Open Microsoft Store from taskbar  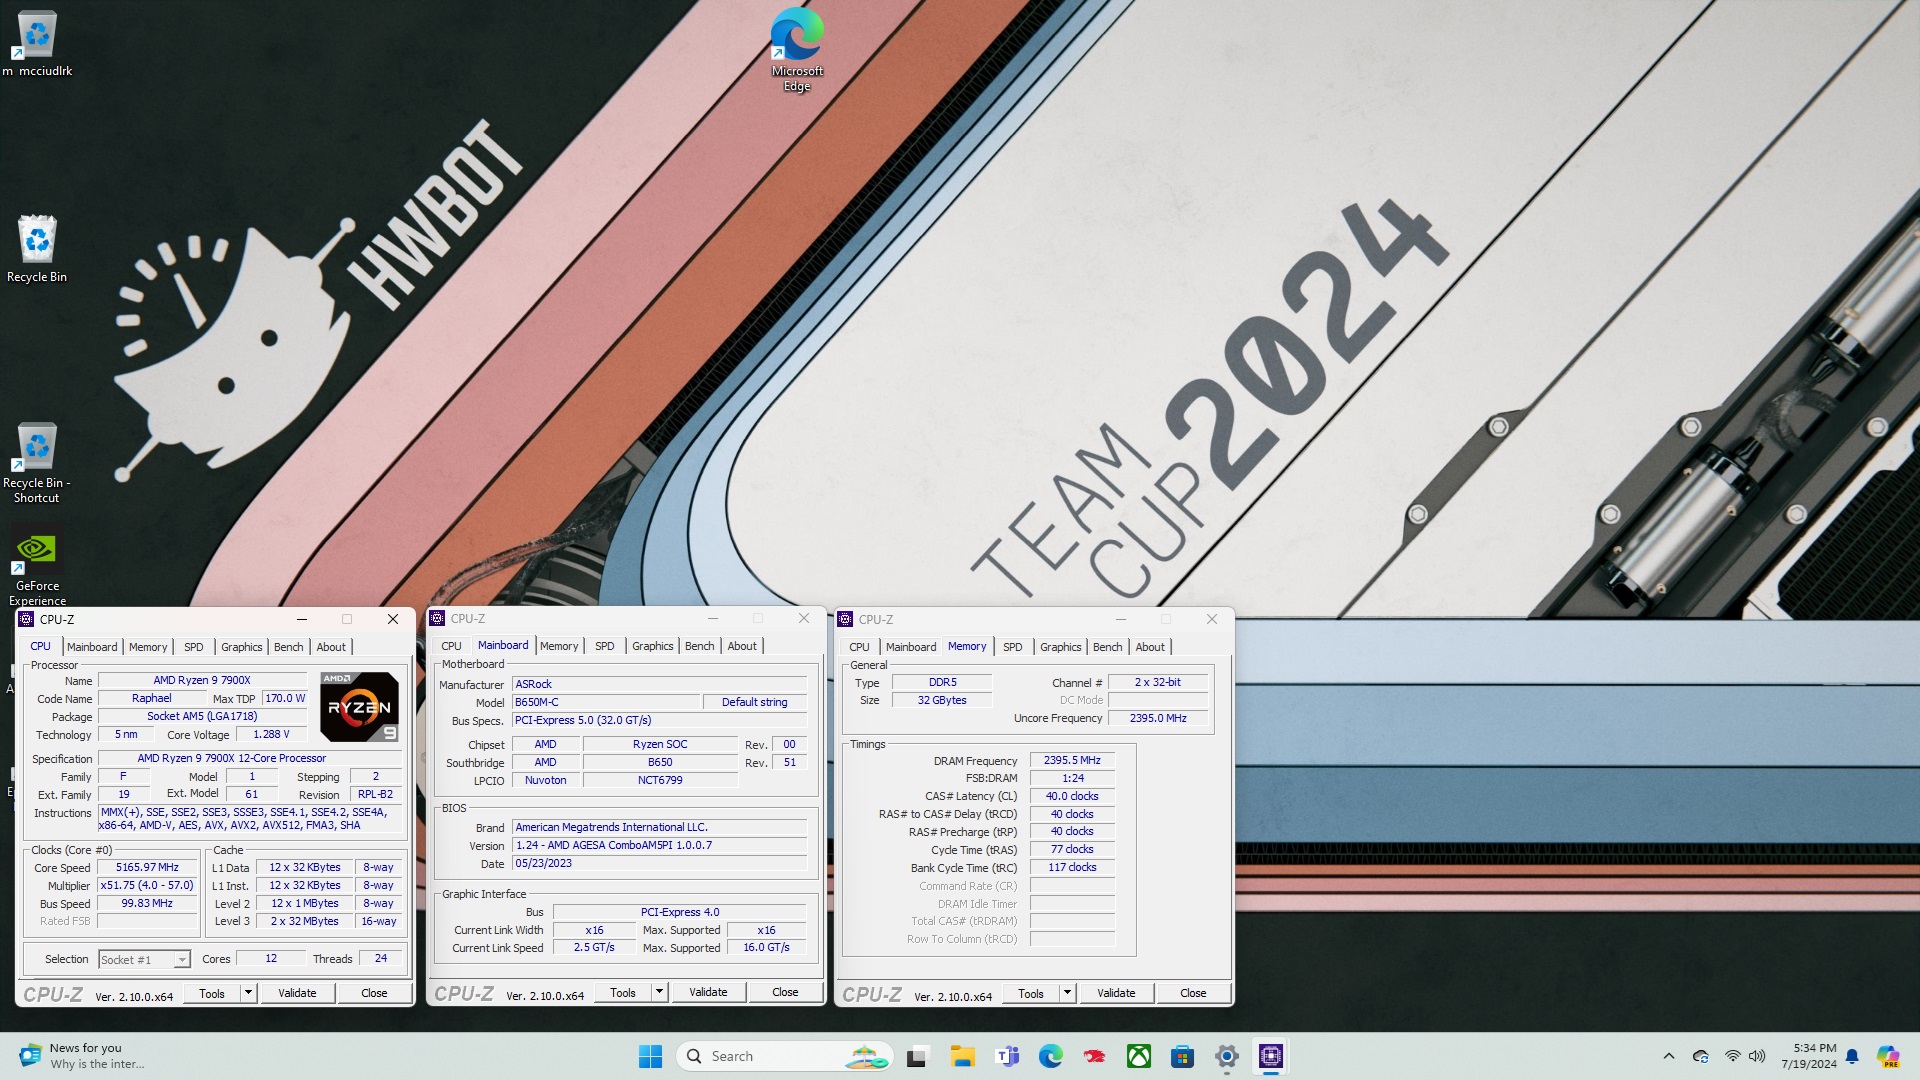(1183, 1056)
